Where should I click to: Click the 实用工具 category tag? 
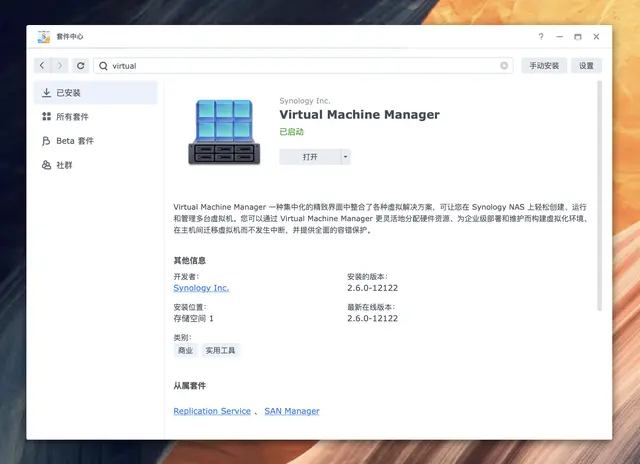point(220,350)
